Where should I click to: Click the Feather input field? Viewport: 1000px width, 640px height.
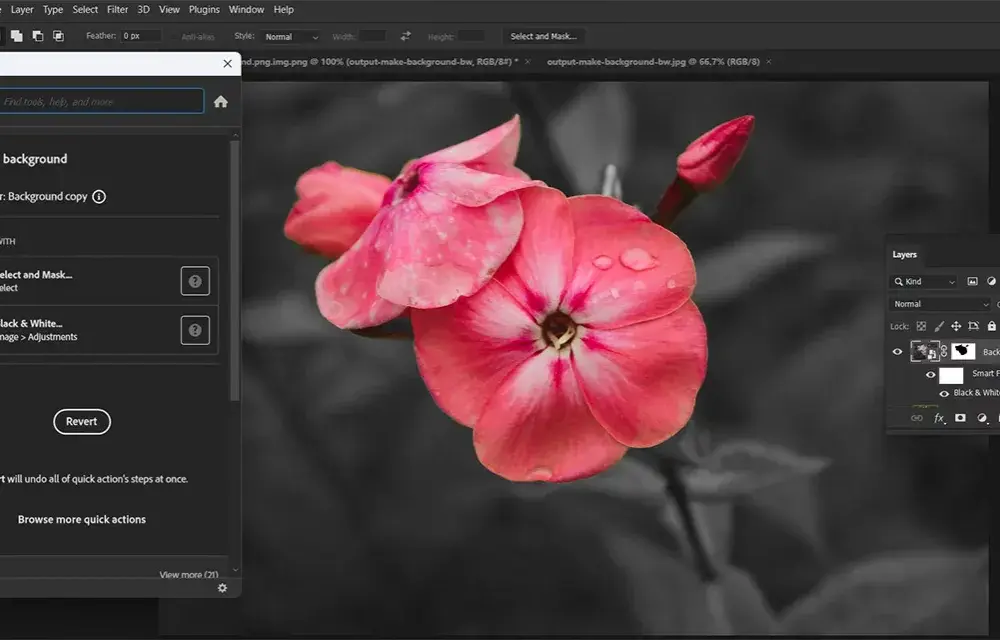click(x=140, y=36)
